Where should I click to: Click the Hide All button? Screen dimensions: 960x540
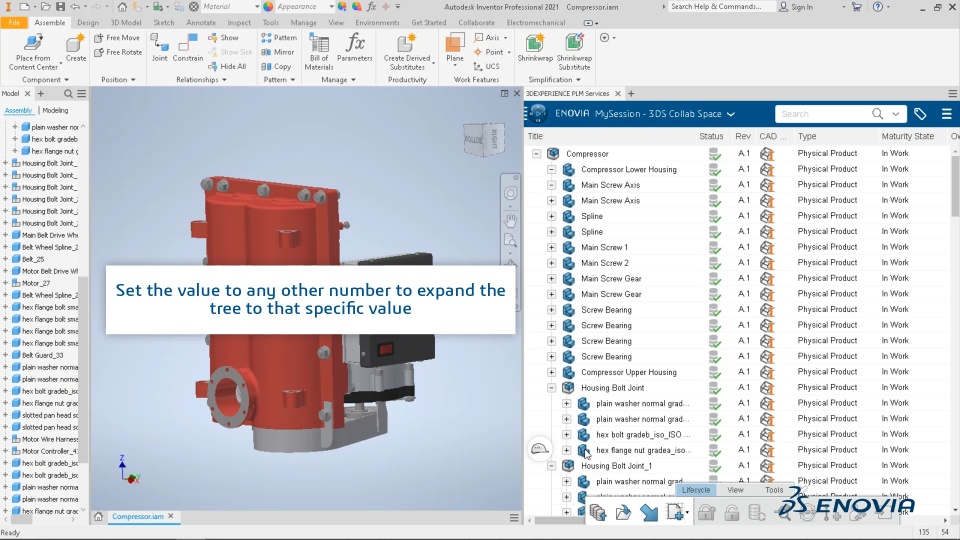[227, 67]
